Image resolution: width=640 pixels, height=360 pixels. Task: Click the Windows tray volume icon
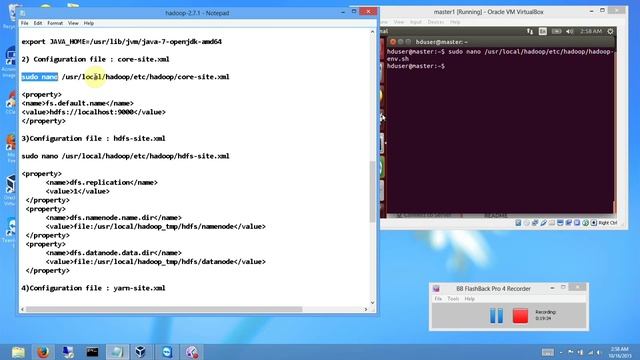coord(600,352)
